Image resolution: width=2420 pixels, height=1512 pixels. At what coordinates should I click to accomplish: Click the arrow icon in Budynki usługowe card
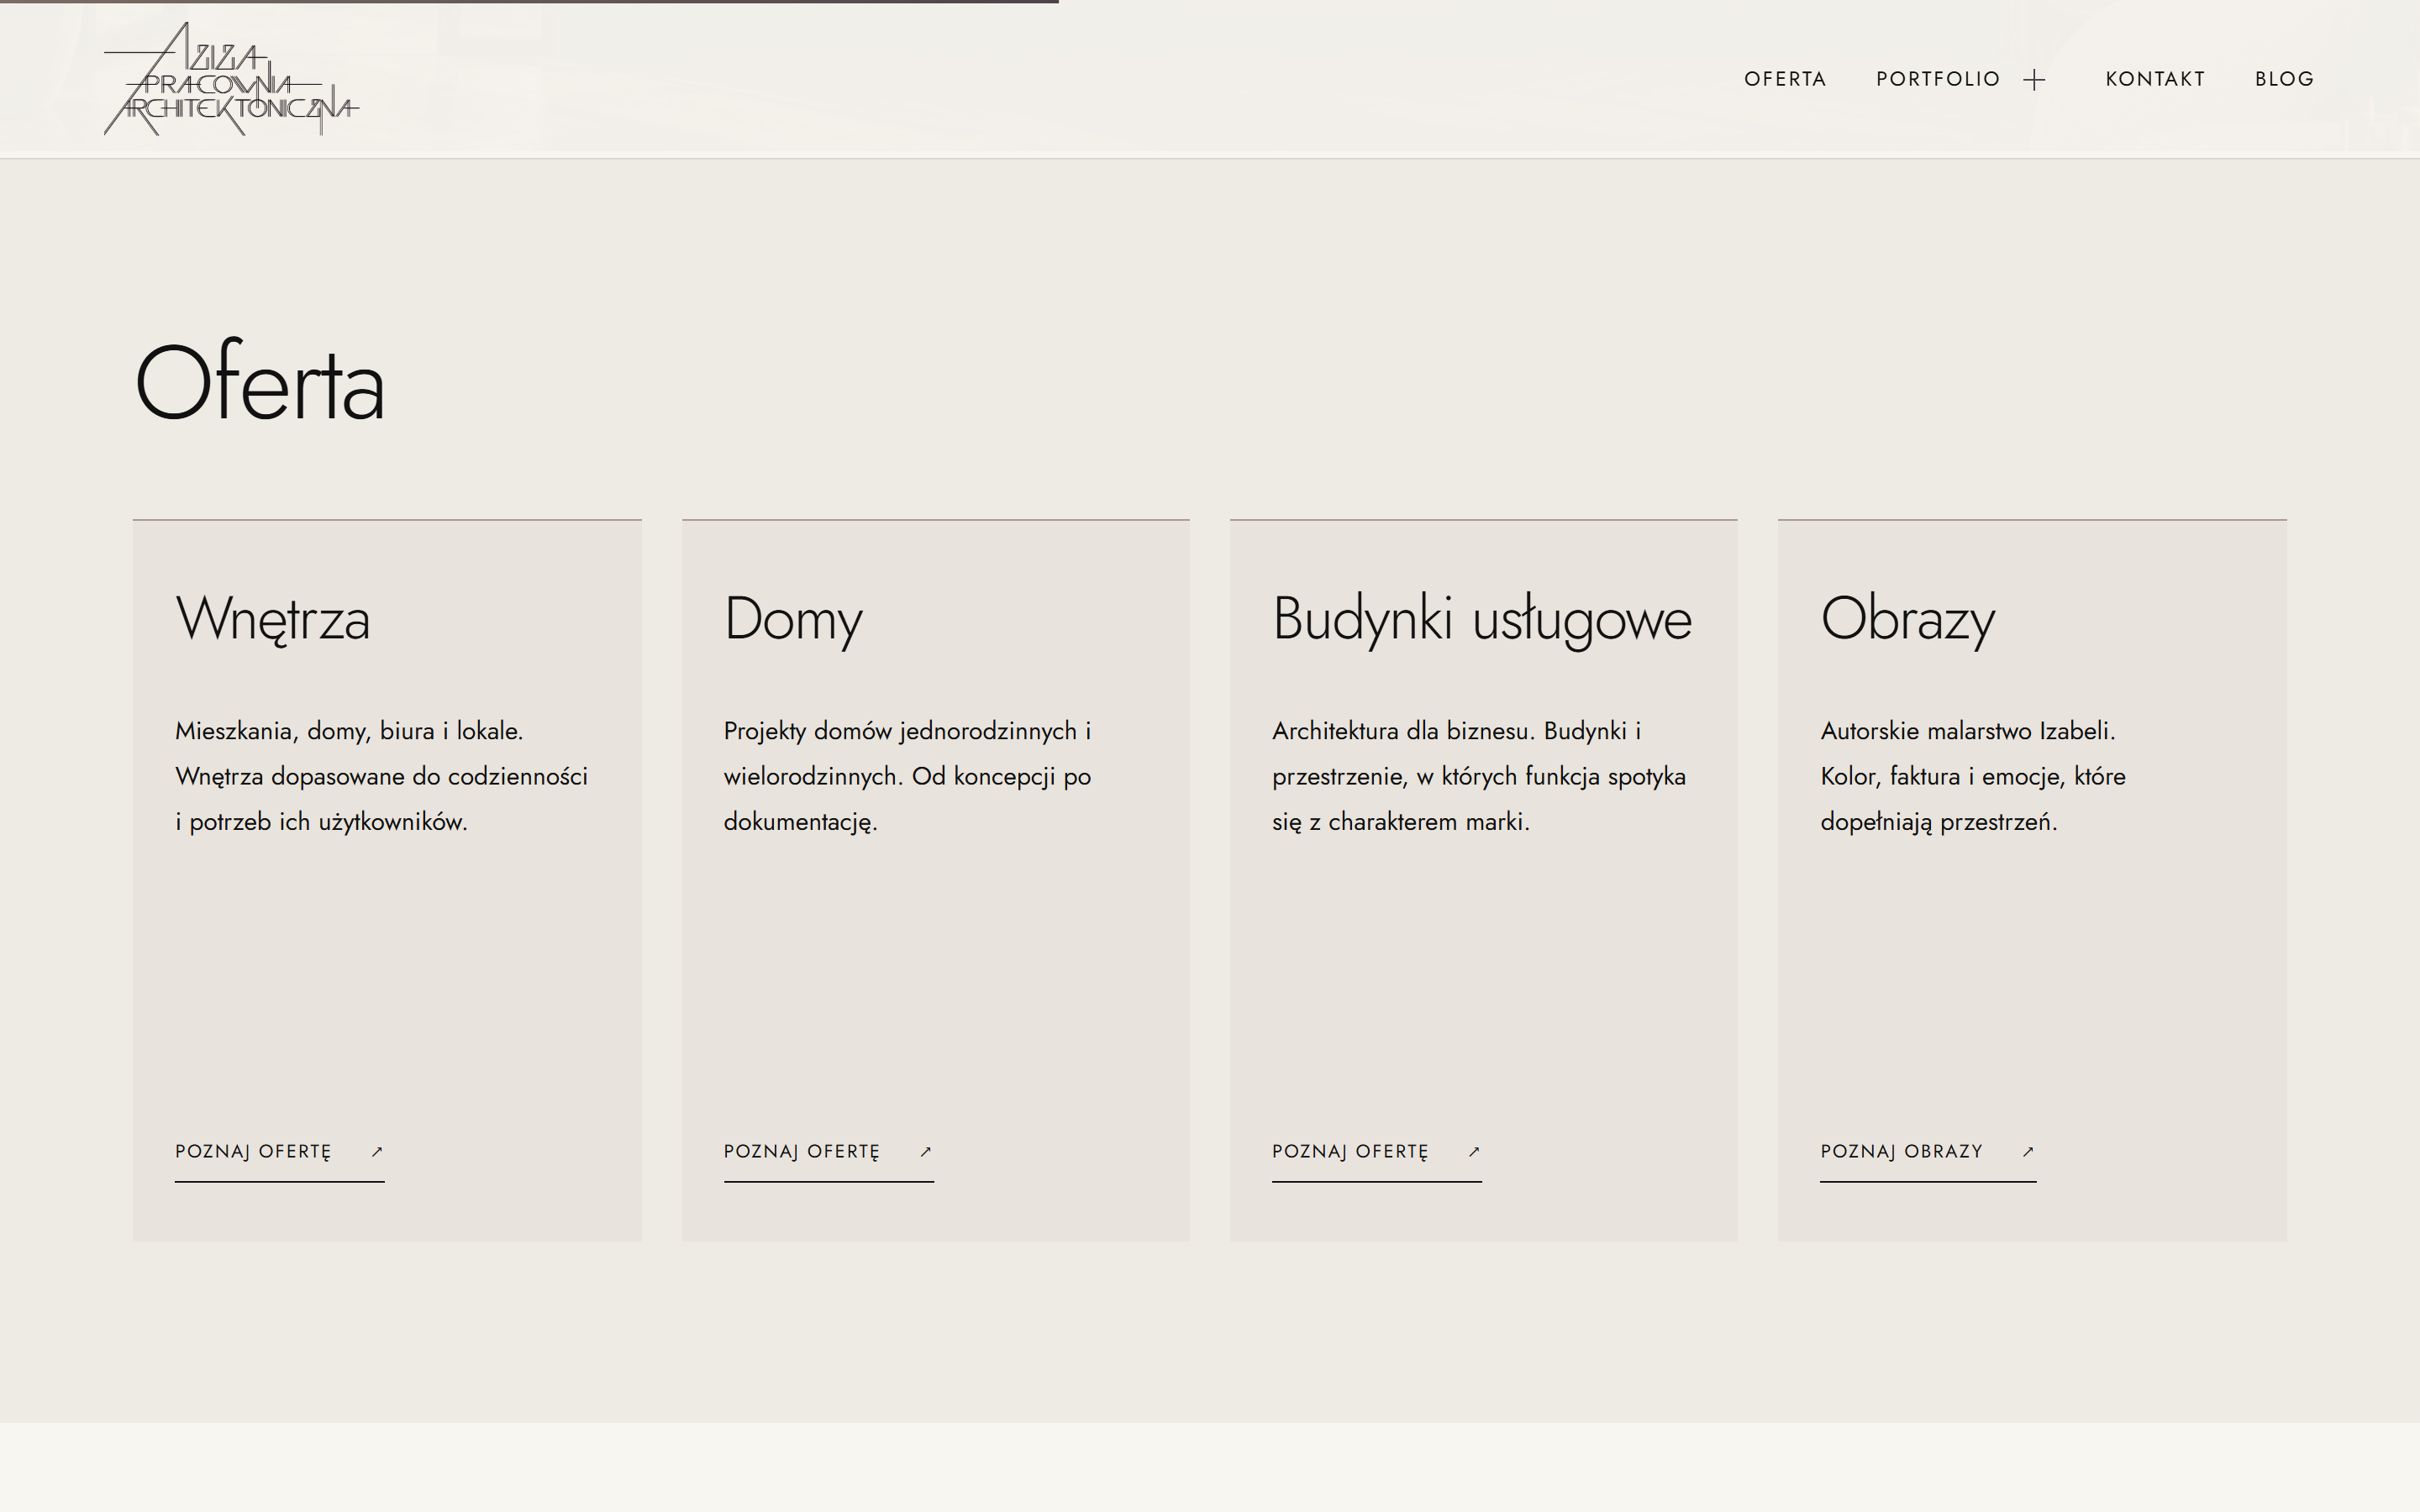point(1474,1152)
